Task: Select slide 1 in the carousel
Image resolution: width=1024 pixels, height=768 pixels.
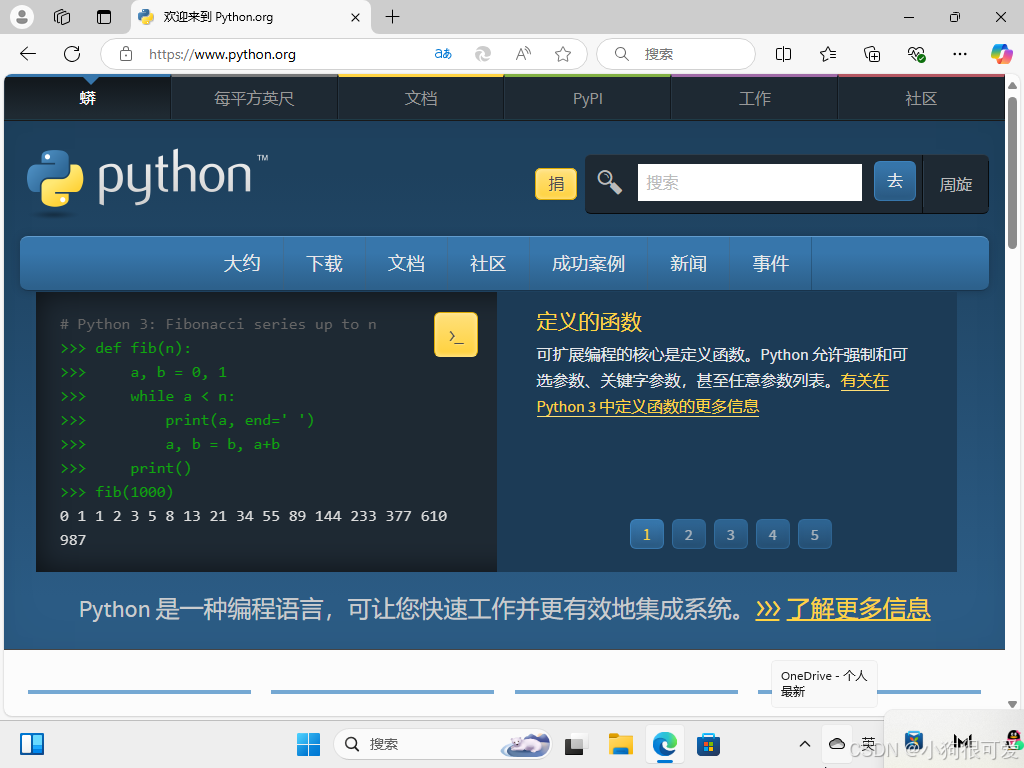Action: pyautogui.click(x=647, y=535)
